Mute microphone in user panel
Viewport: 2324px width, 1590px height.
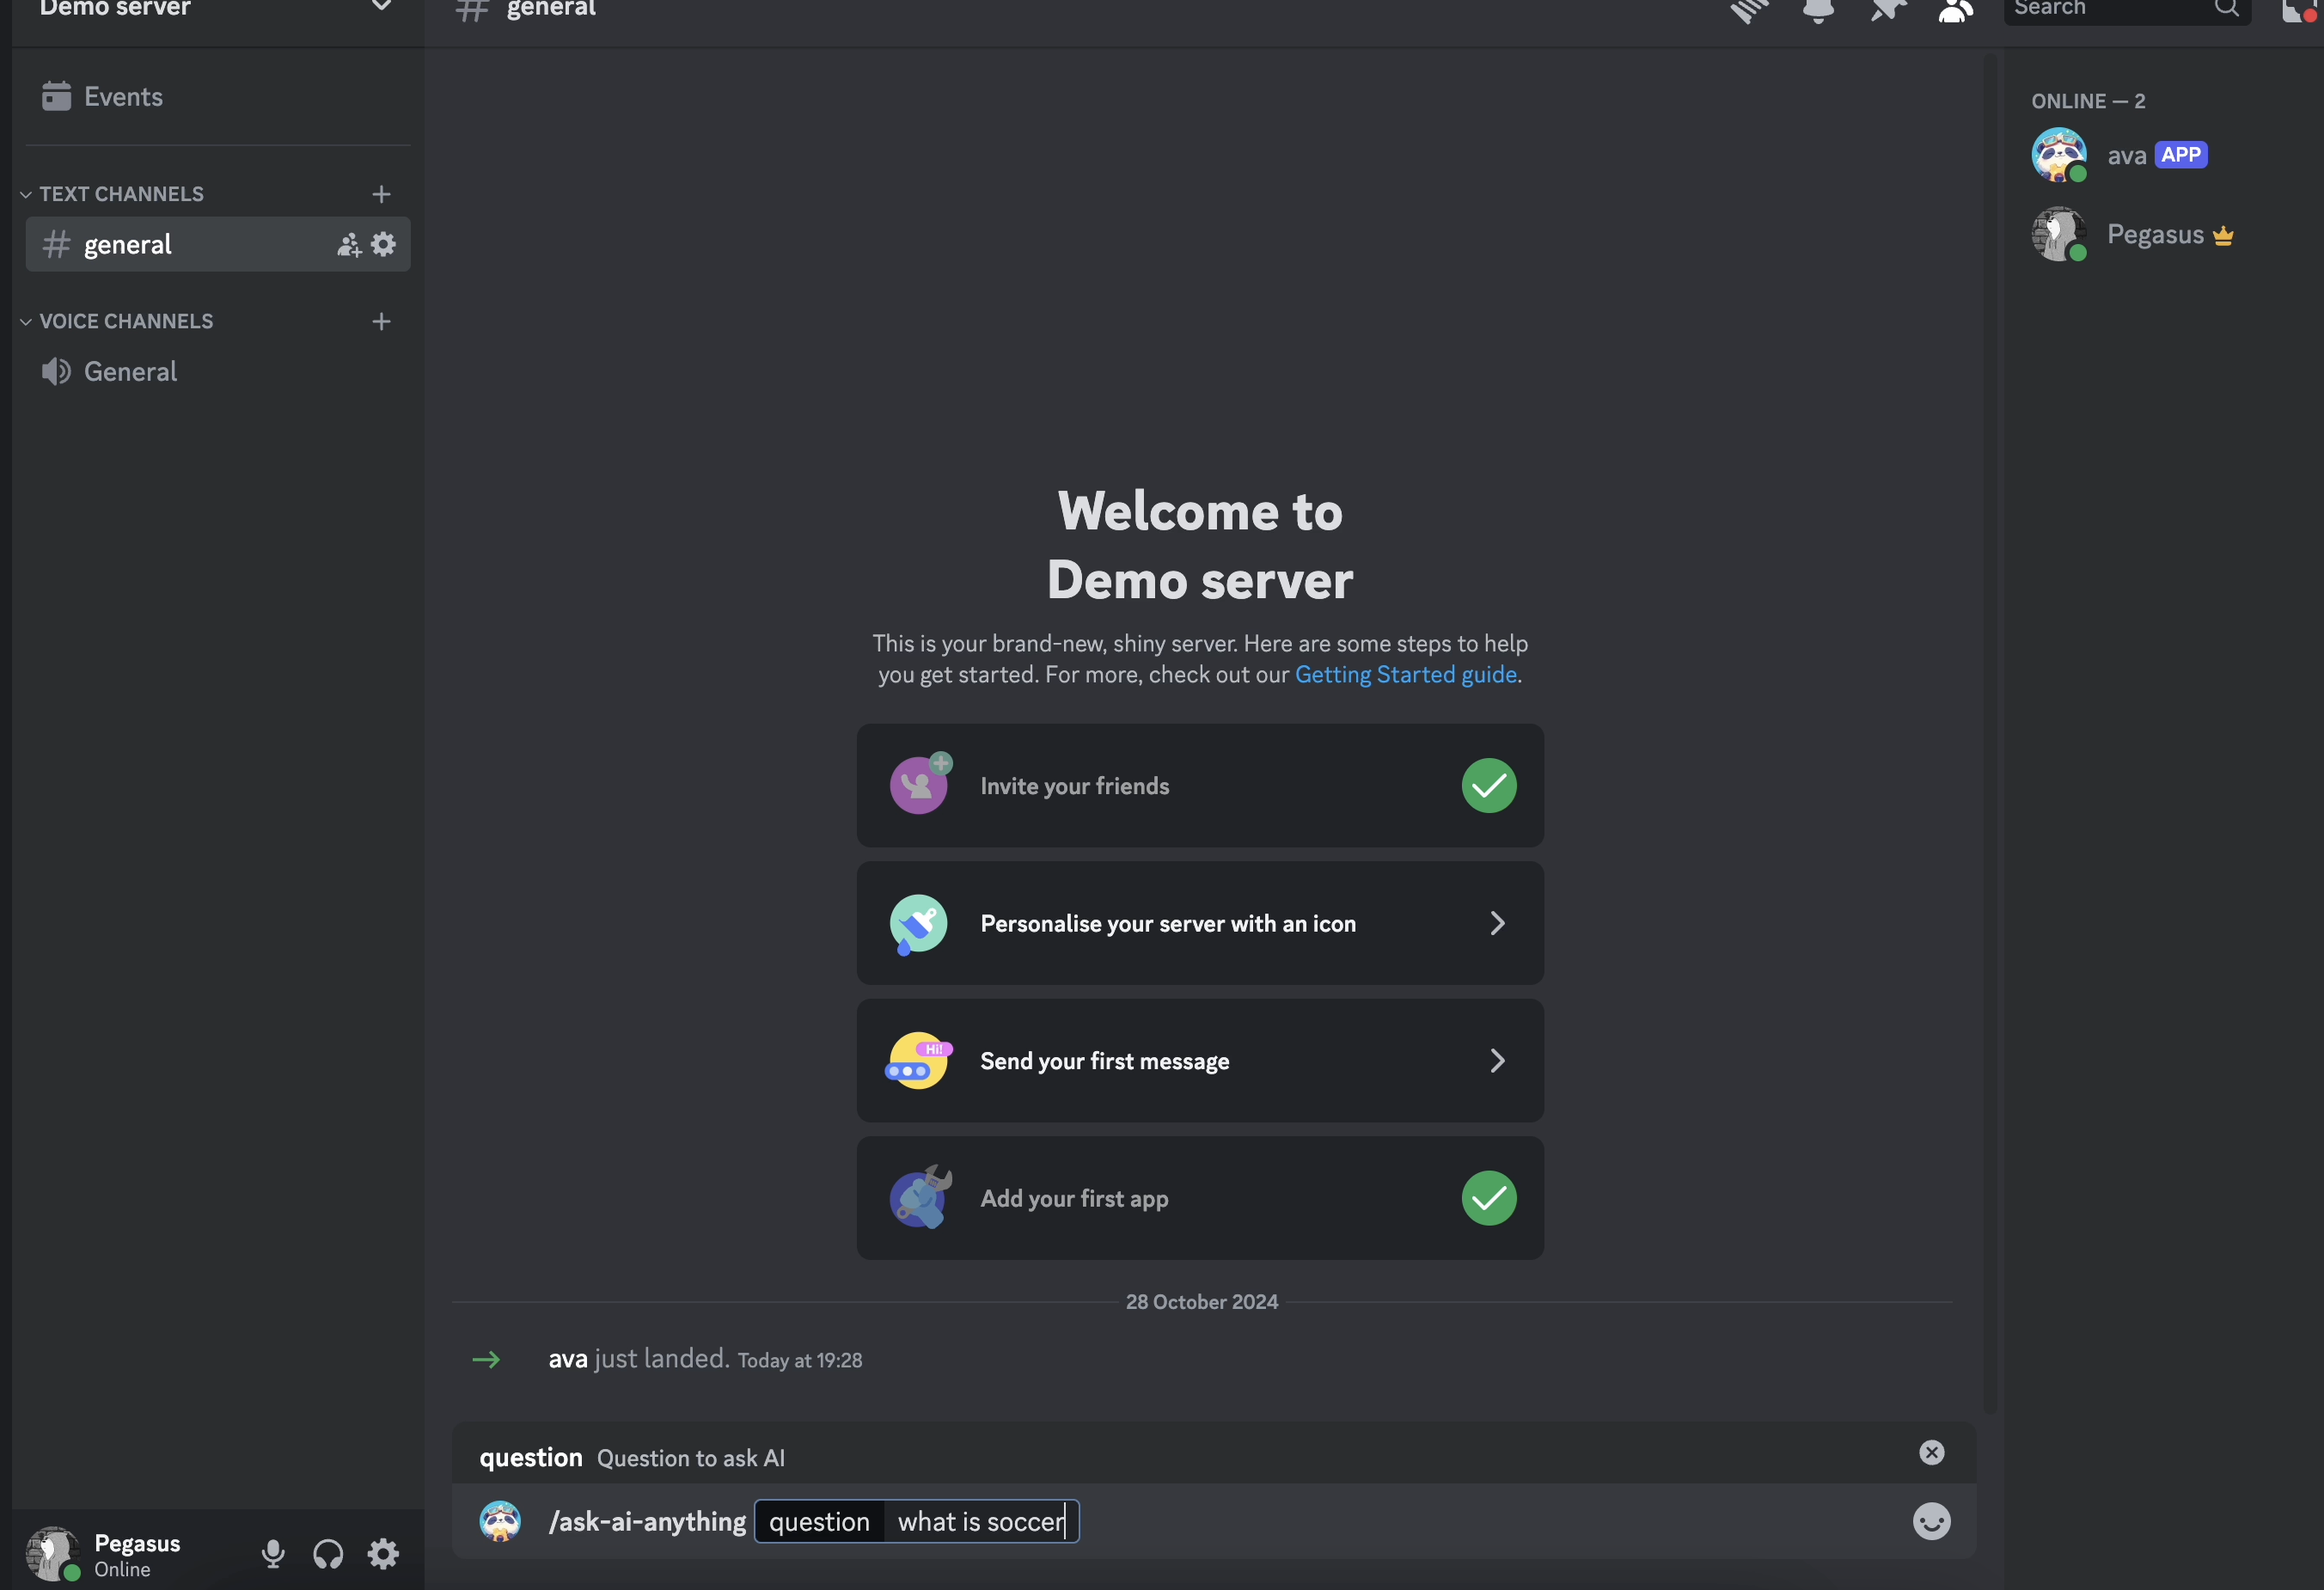(273, 1553)
